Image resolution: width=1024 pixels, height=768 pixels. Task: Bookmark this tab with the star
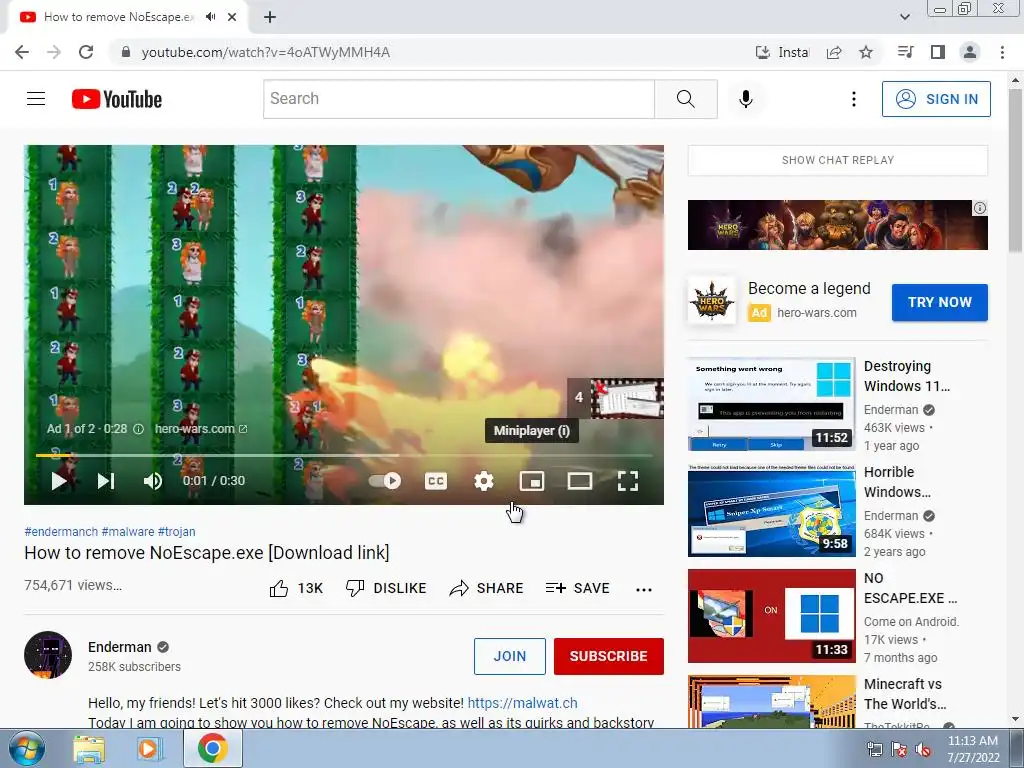pos(866,52)
